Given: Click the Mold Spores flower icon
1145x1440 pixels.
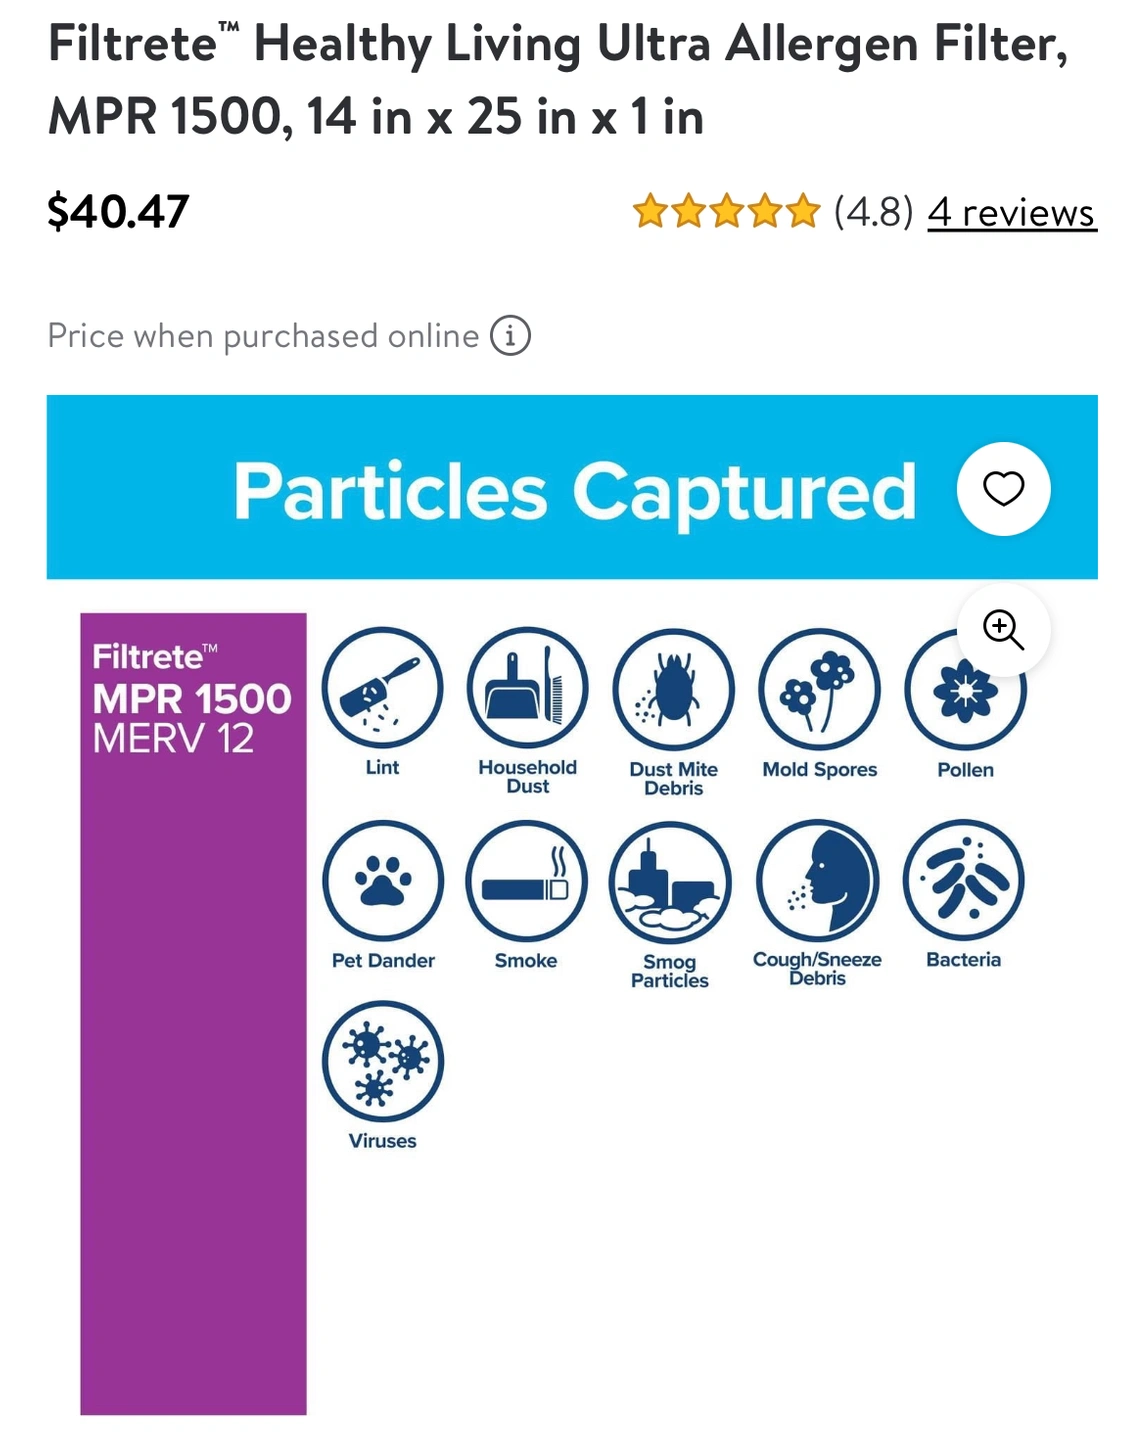Looking at the screenshot, I should tap(820, 690).
